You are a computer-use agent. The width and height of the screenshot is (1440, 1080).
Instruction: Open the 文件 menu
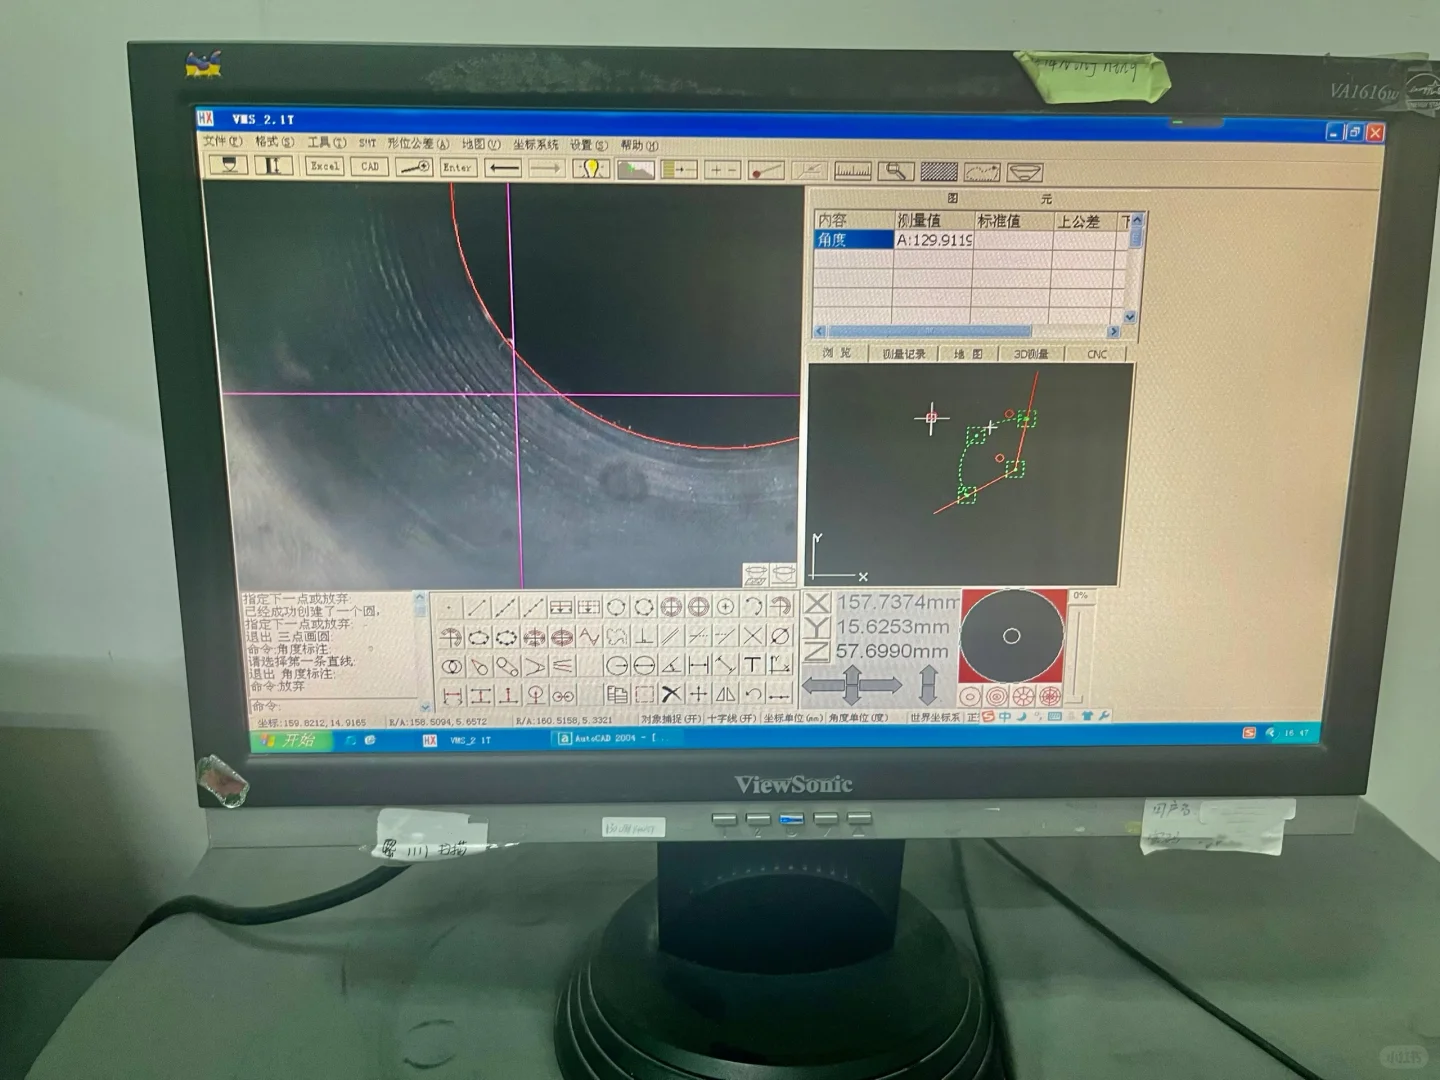click(x=222, y=141)
